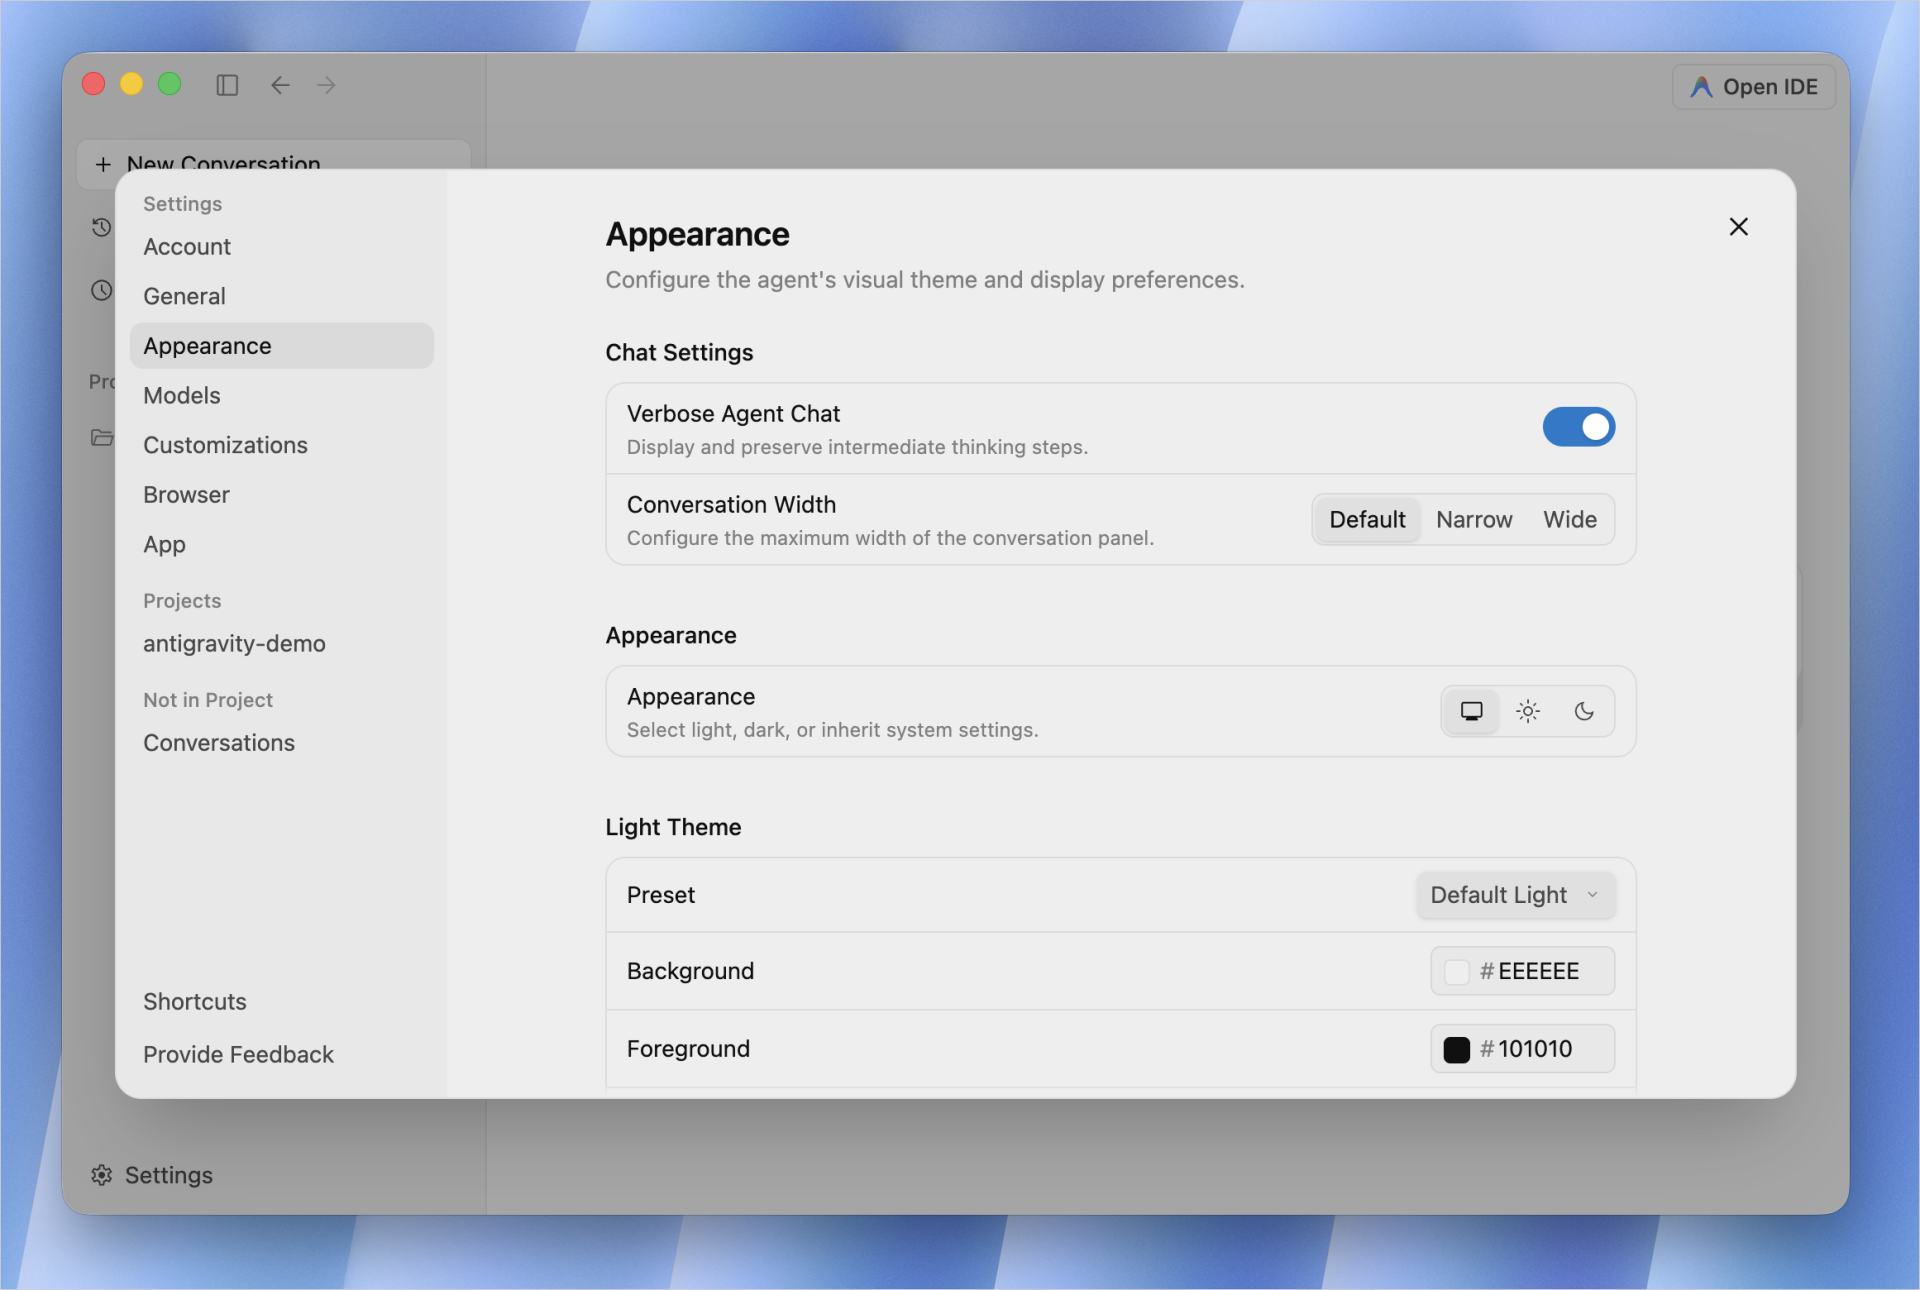Set Conversation Width to Narrow
1920x1290 pixels.
pos(1474,520)
